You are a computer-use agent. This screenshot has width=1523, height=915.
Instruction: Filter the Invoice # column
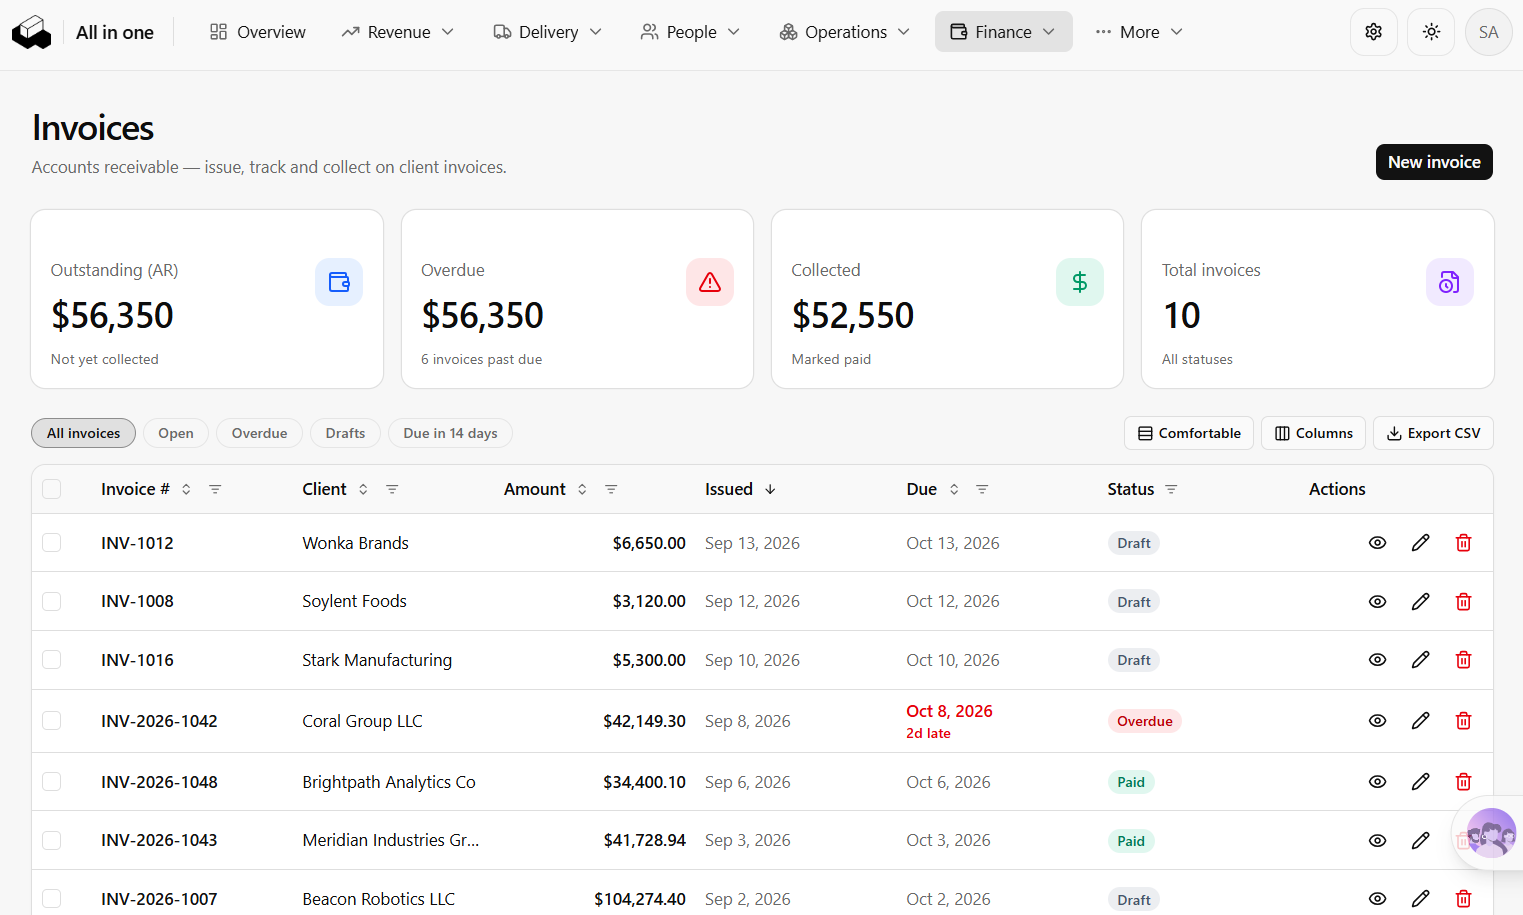(215, 489)
